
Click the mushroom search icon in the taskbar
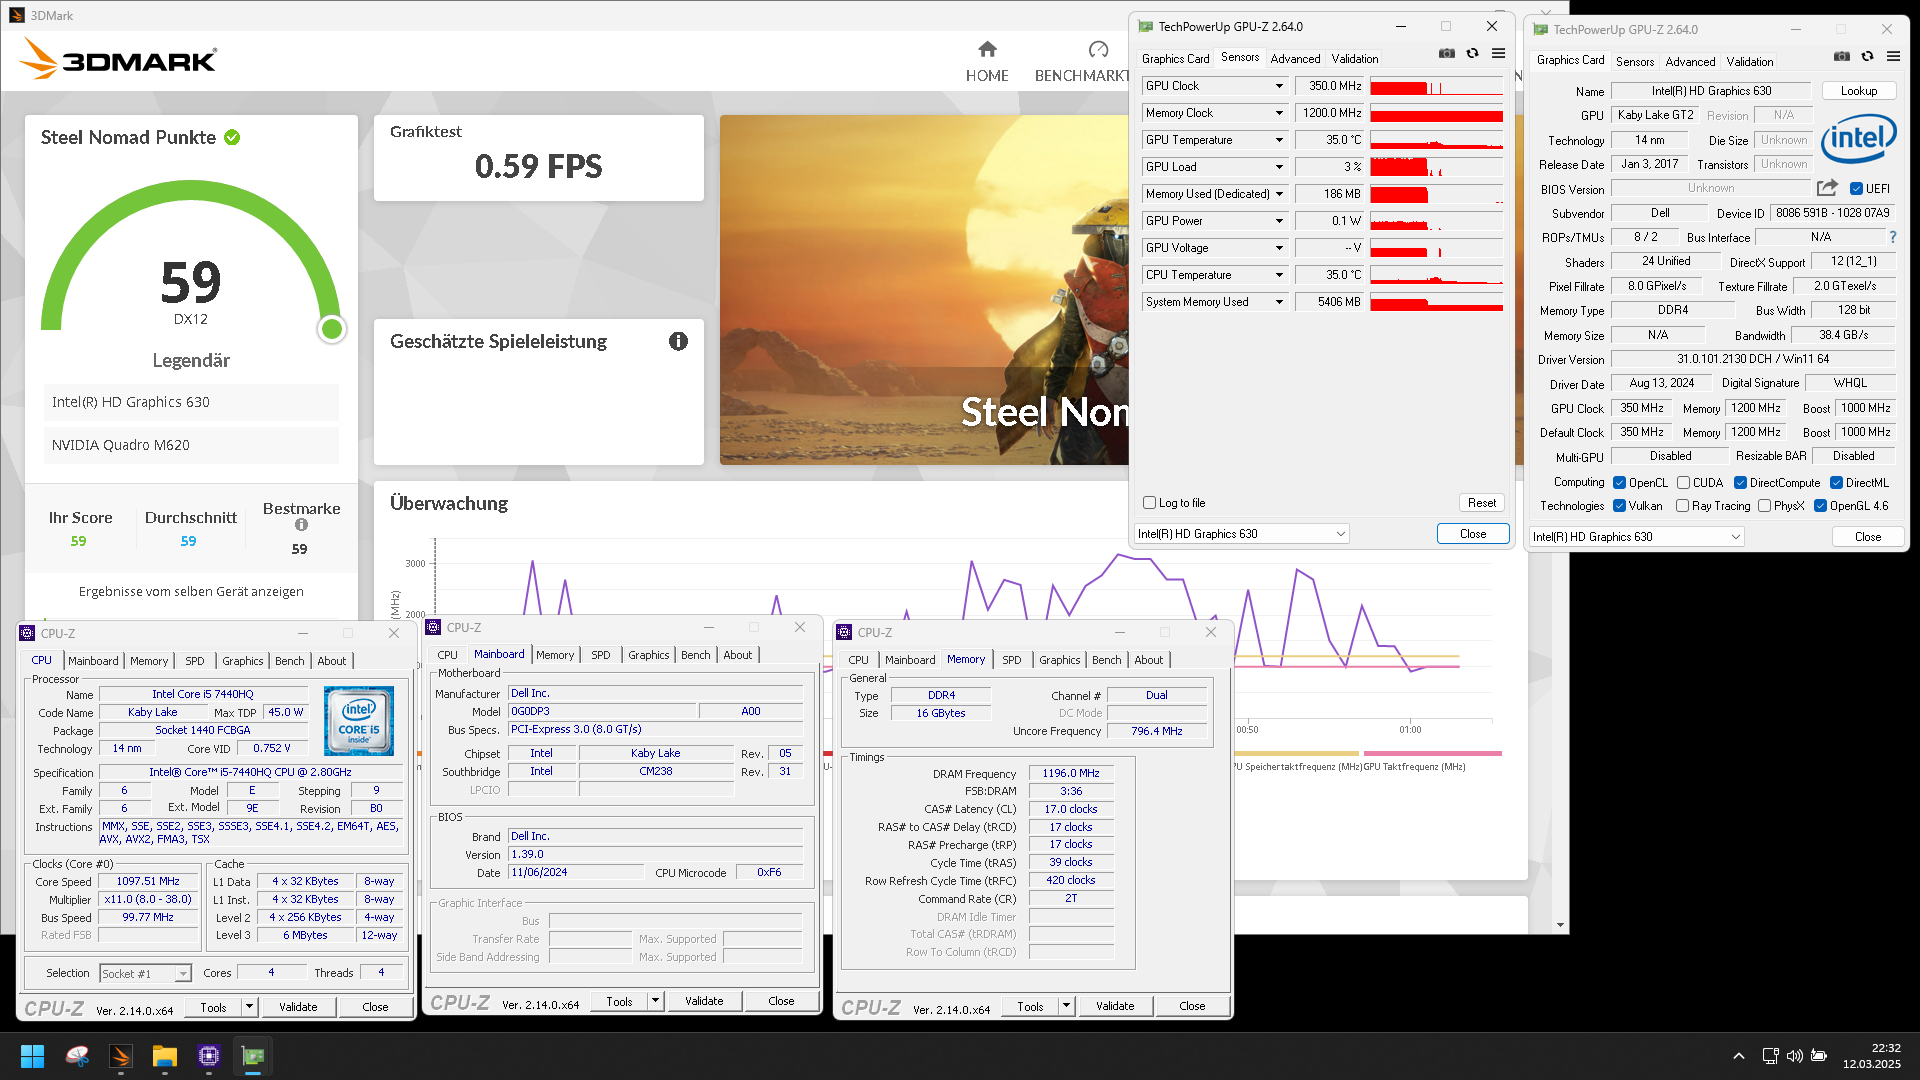tap(77, 1056)
